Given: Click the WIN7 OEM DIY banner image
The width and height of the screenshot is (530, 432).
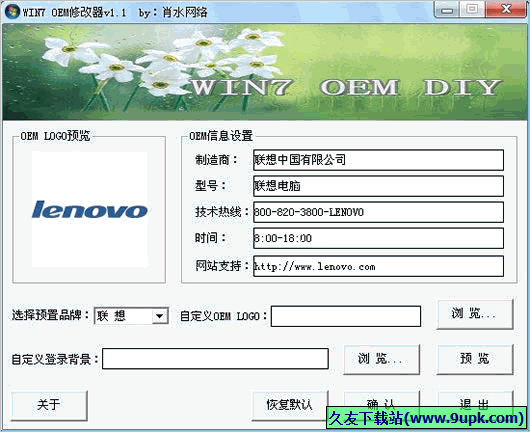Looking at the screenshot, I should (x=265, y=72).
